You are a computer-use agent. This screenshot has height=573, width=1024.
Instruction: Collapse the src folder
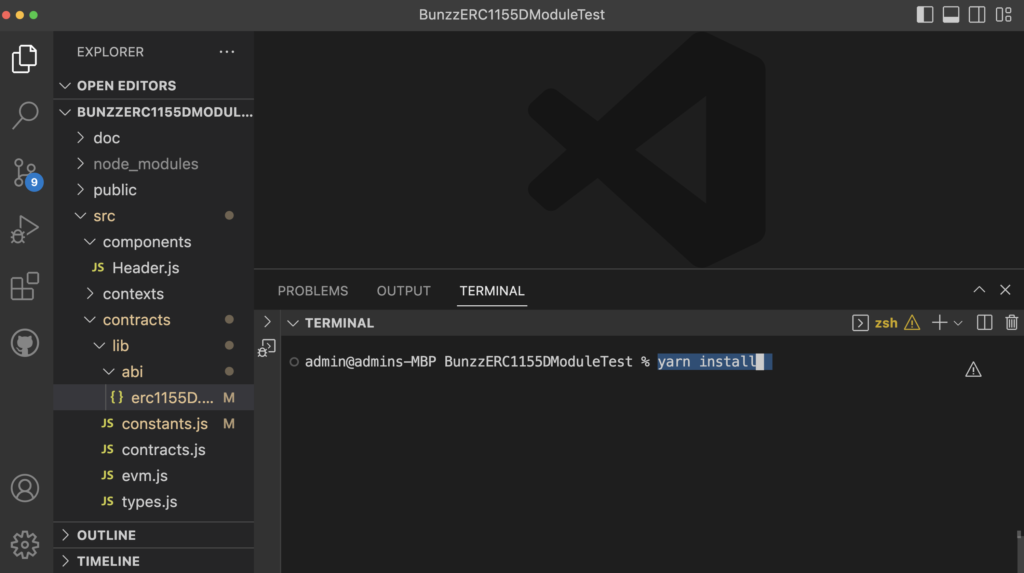pyautogui.click(x=153, y=216)
